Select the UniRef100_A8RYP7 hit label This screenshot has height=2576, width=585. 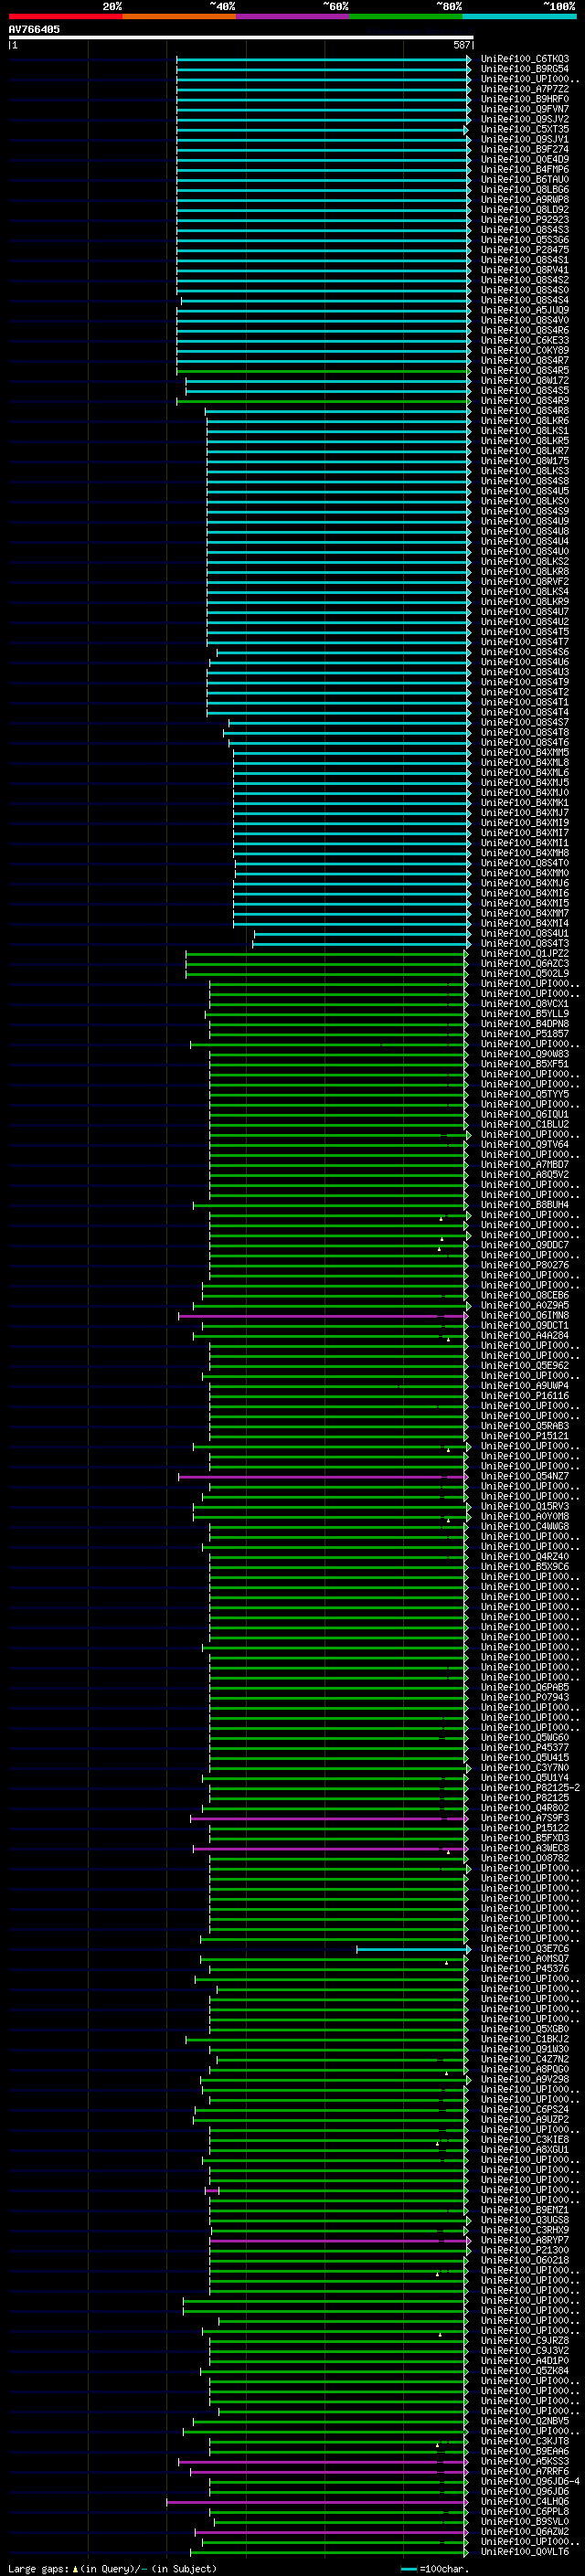click(x=525, y=2240)
